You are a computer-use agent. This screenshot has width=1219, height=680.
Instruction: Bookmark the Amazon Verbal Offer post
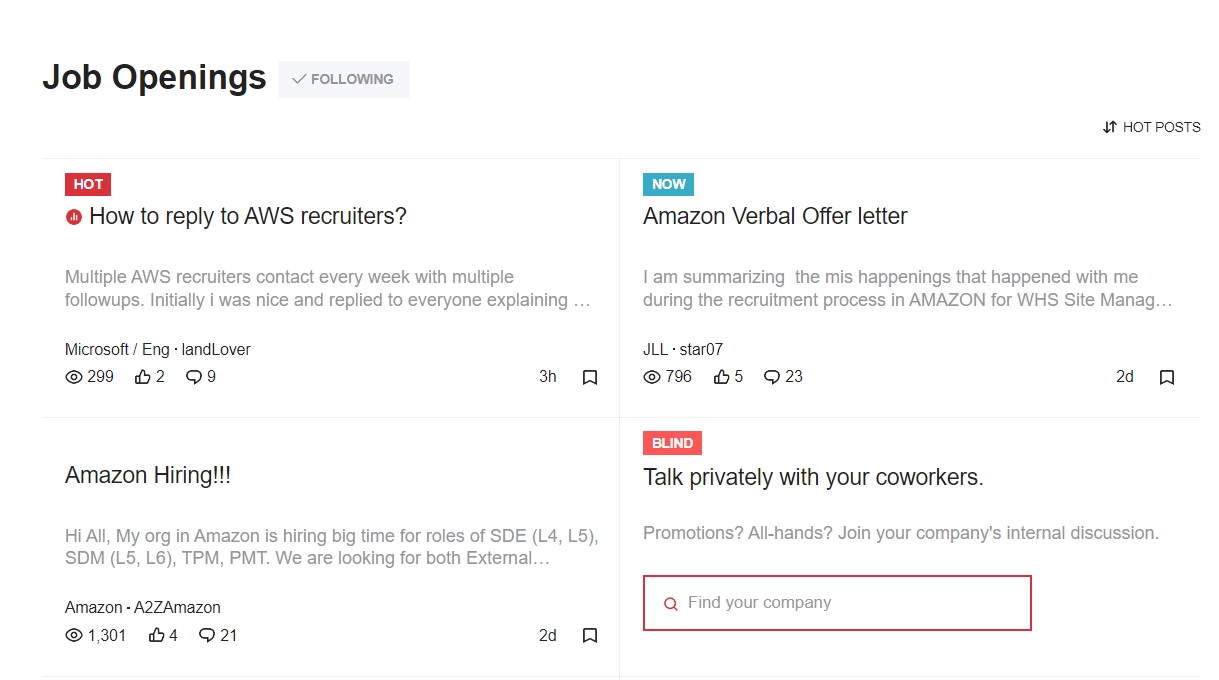click(1166, 377)
